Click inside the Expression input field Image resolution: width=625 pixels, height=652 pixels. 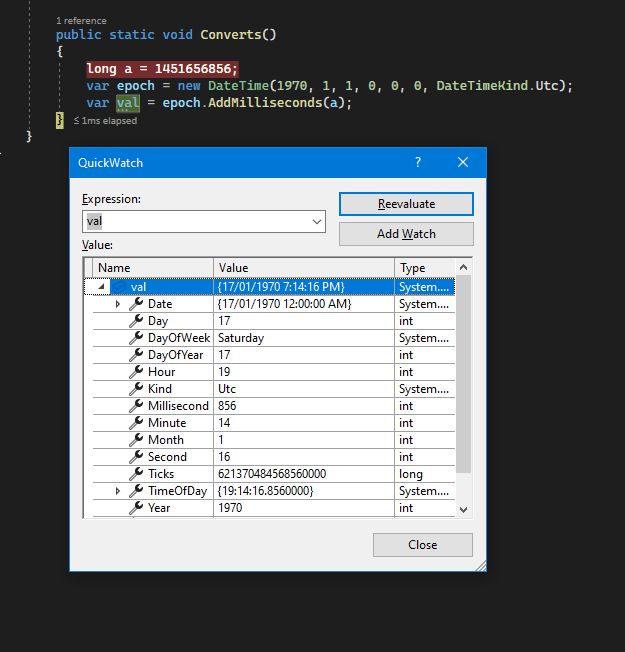pyautogui.click(x=196, y=222)
